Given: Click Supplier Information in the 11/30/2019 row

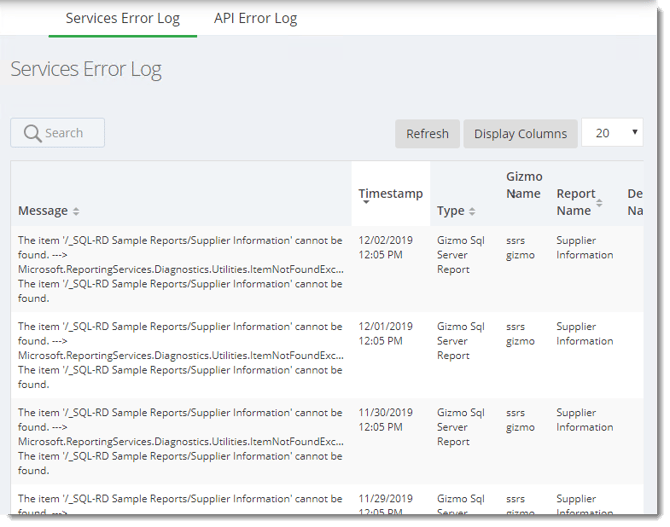Looking at the screenshot, I should [585, 420].
